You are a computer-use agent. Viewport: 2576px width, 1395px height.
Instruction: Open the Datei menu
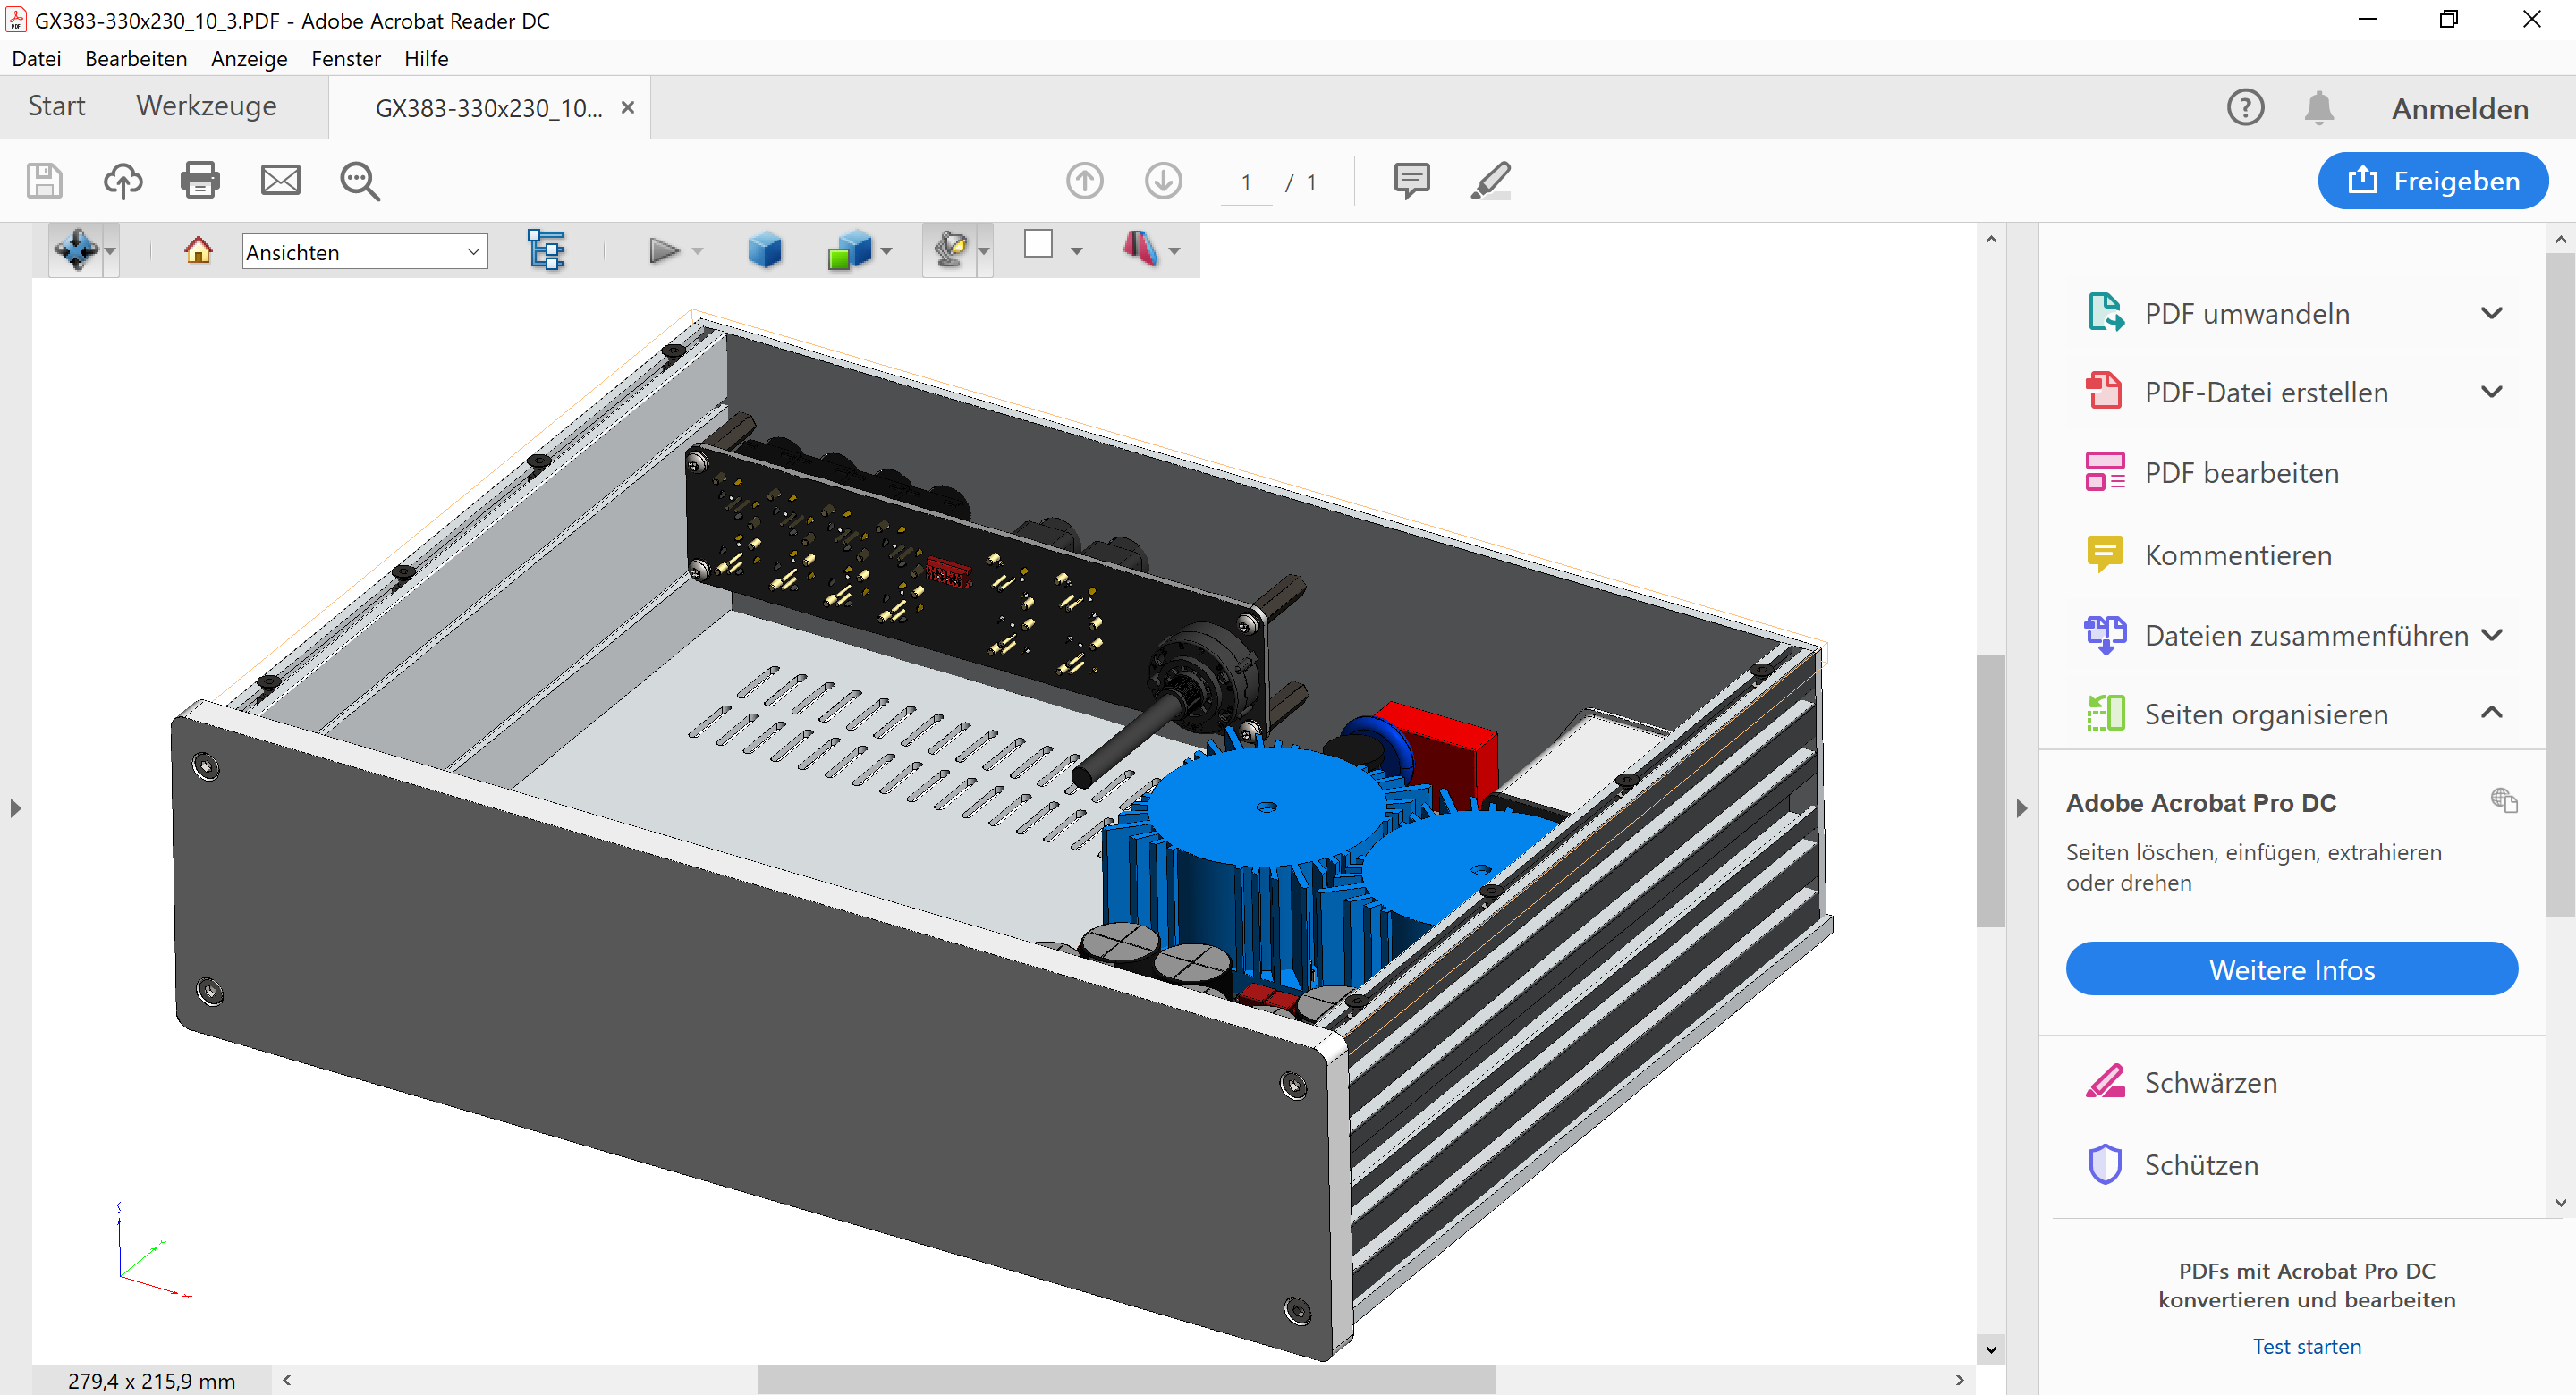tap(36, 59)
